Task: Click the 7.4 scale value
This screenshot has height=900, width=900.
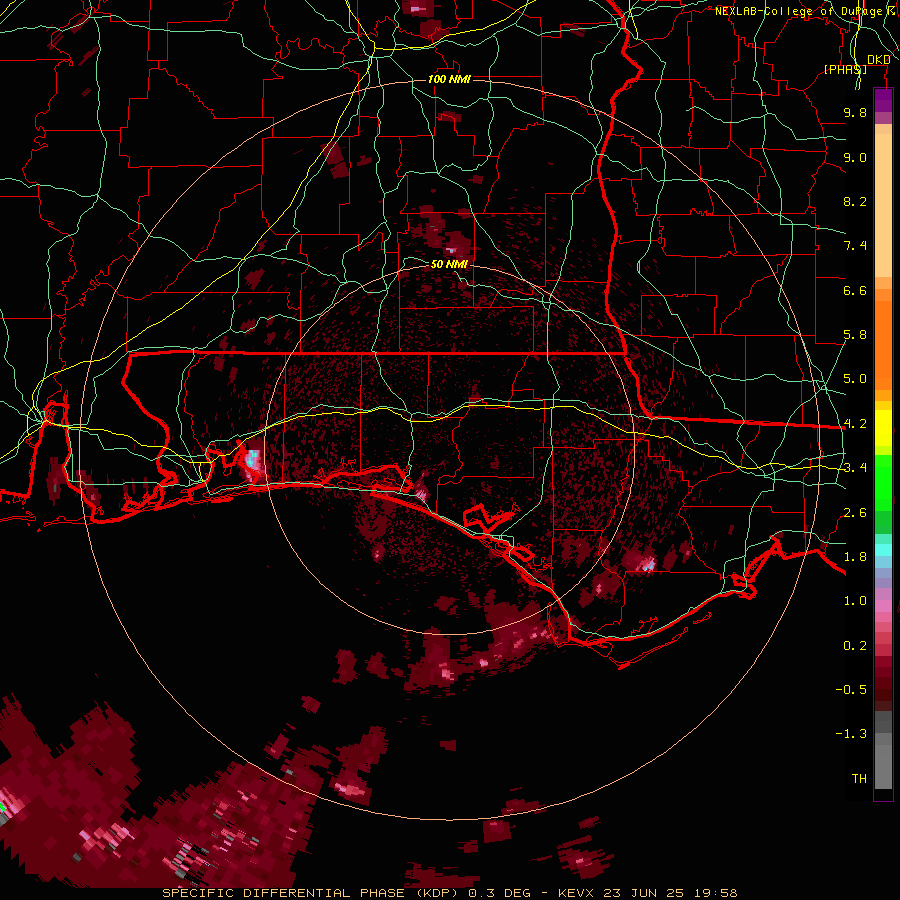Action: point(855,246)
